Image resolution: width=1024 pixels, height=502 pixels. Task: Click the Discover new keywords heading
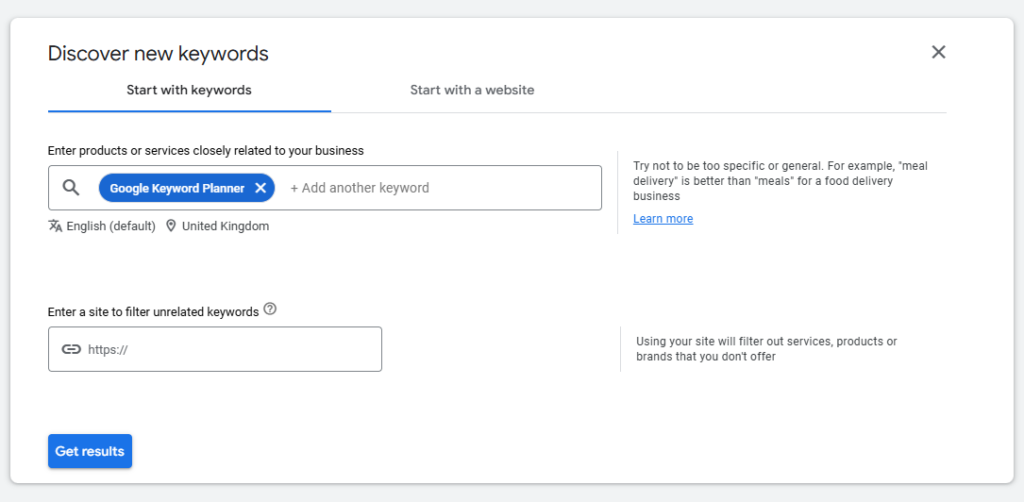click(158, 54)
